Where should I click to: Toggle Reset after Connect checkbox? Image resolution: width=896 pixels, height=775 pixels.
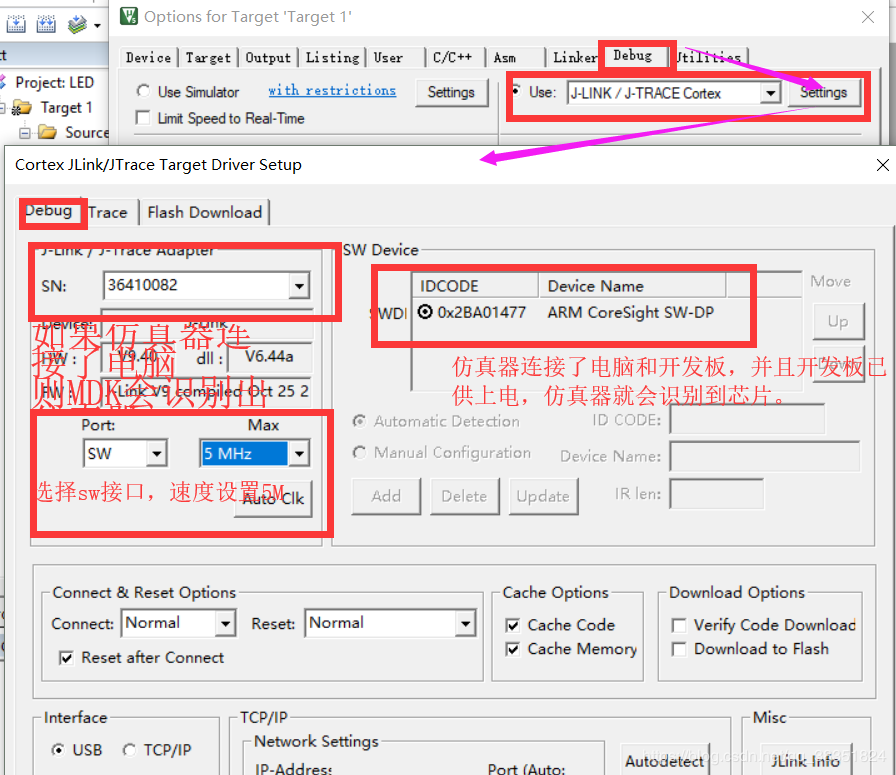[66, 658]
